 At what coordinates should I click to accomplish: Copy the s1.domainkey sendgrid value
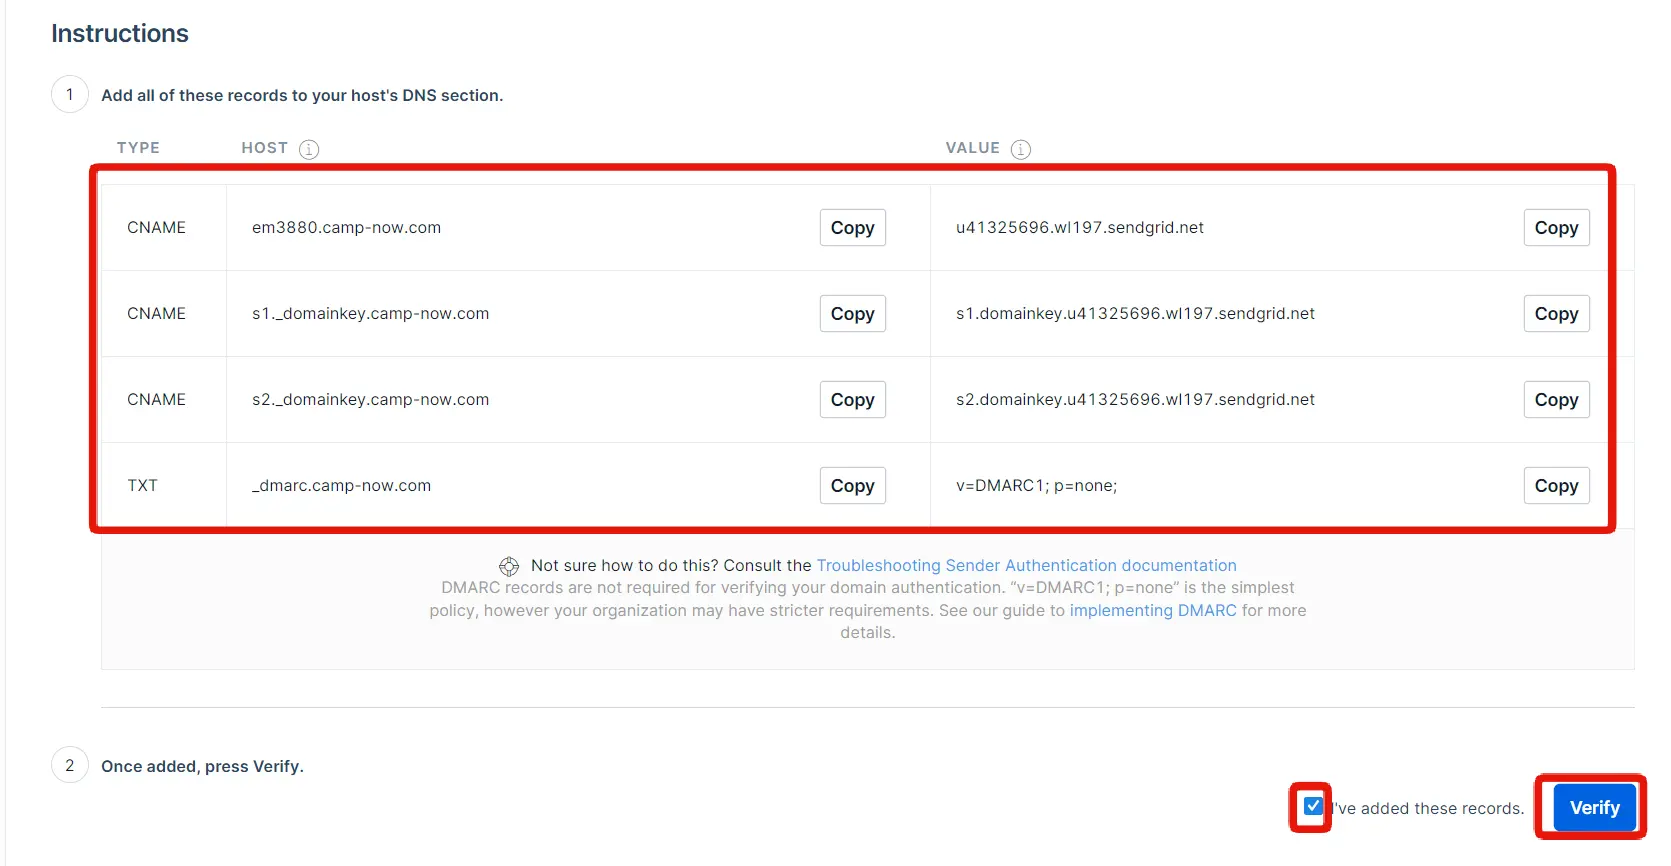pyautogui.click(x=1555, y=314)
